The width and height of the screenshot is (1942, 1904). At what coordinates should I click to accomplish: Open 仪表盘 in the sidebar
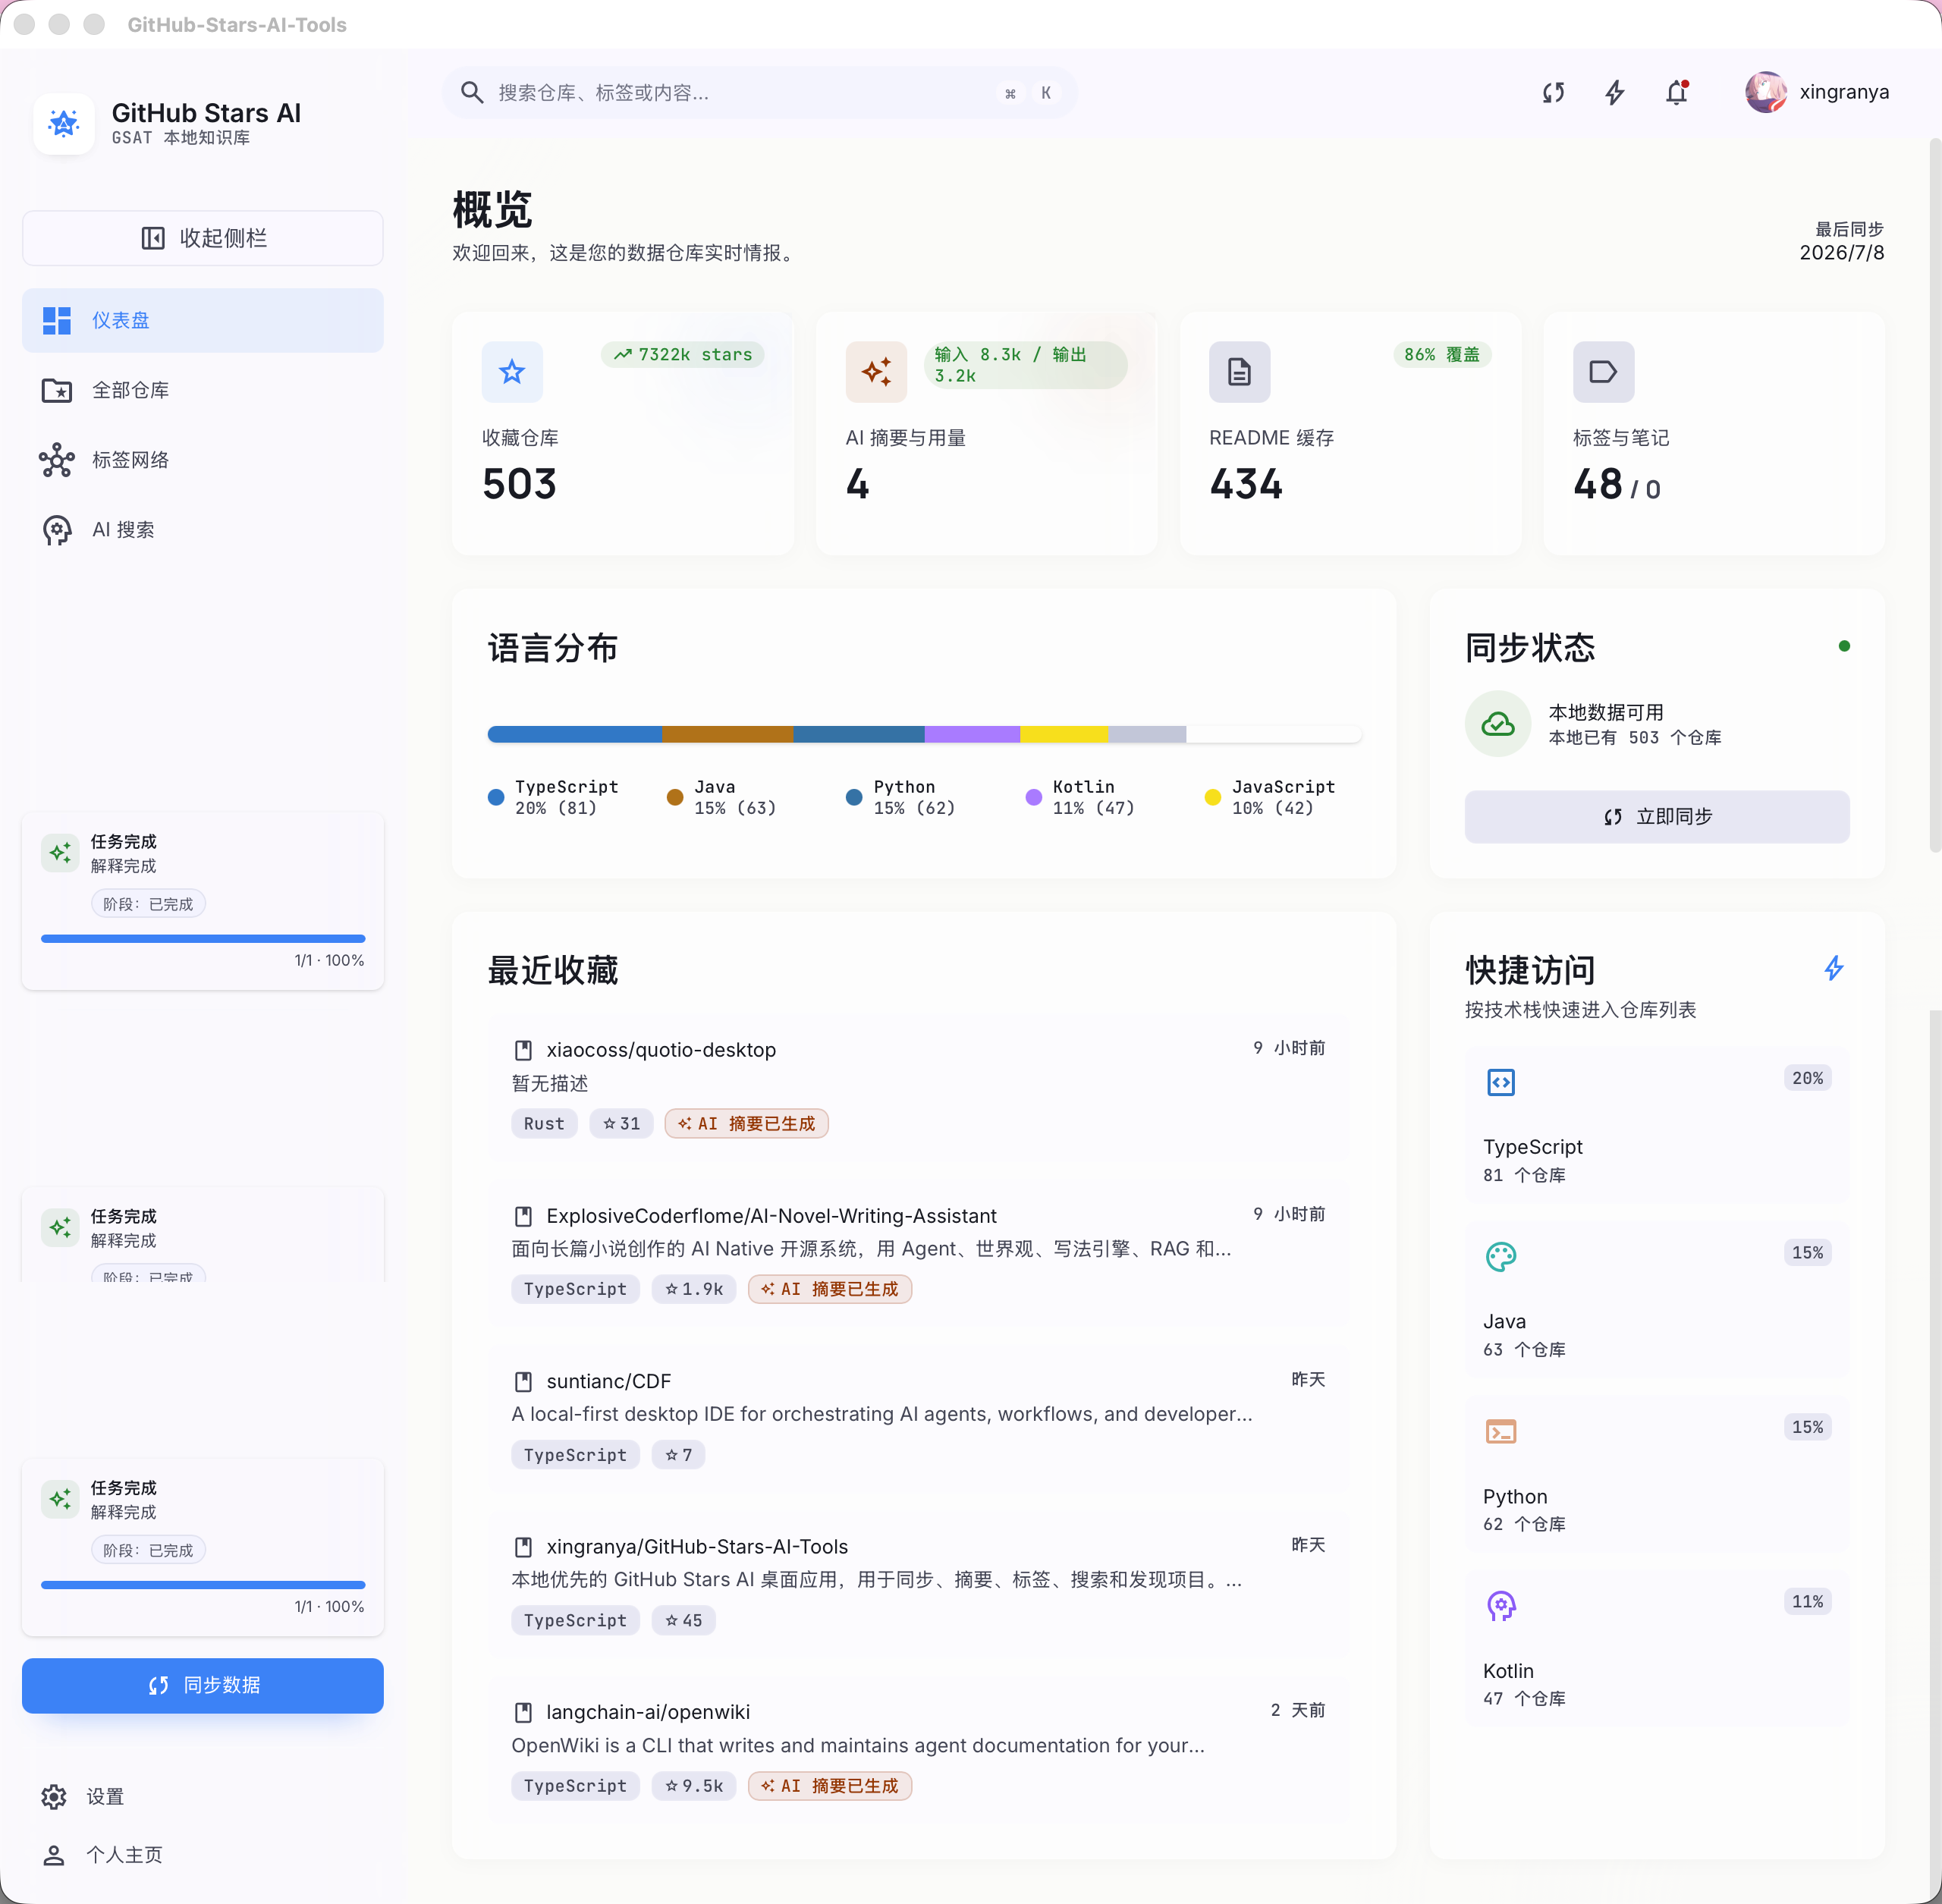click(203, 321)
